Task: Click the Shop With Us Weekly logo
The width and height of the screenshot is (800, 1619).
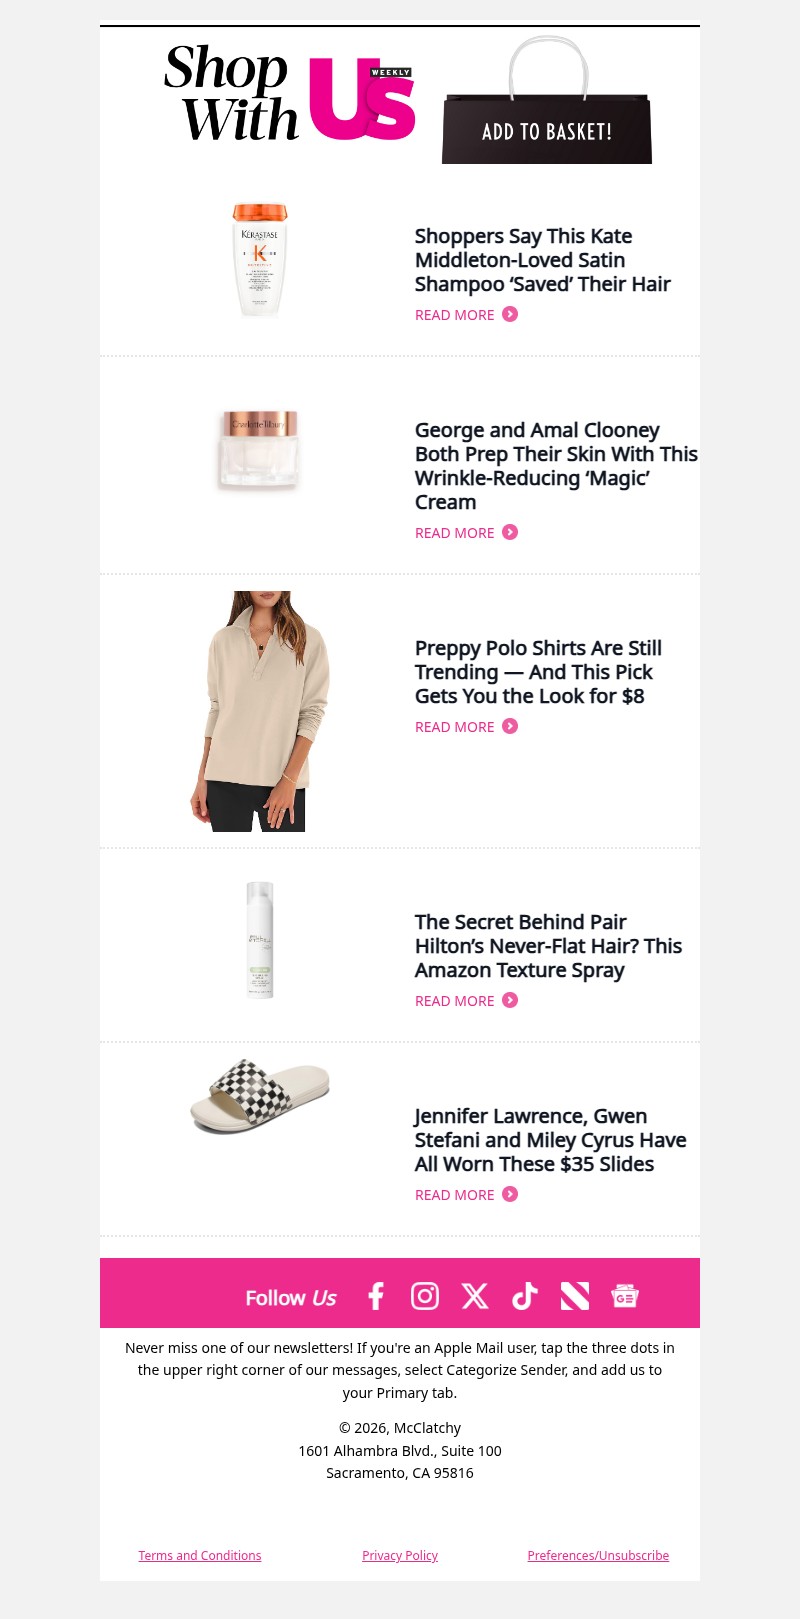Action: click(290, 93)
